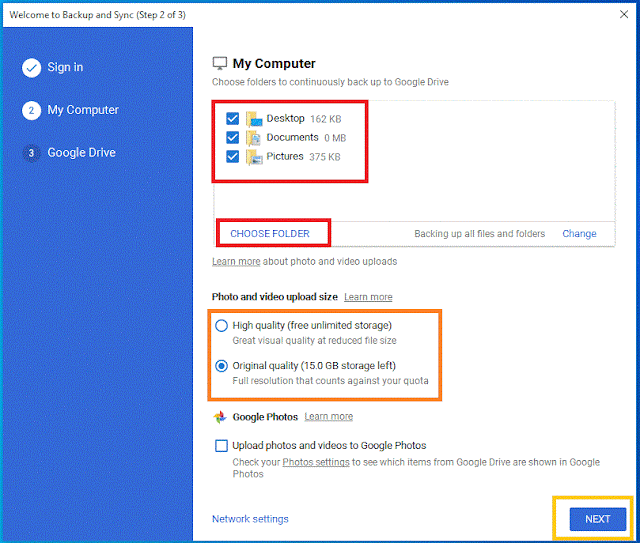Uncheck the Documents folder checkbox
This screenshot has height=543, width=640.
[233, 138]
